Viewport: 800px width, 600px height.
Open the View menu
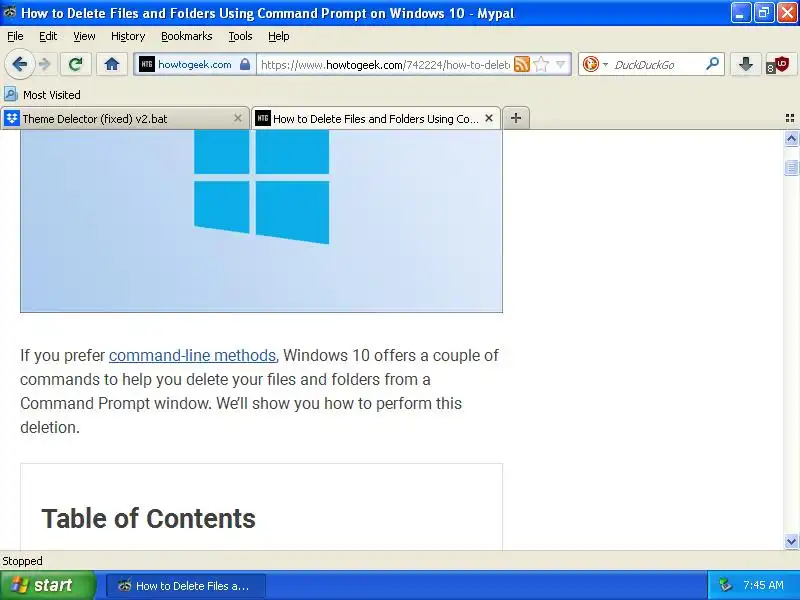(x=84, y=36)
